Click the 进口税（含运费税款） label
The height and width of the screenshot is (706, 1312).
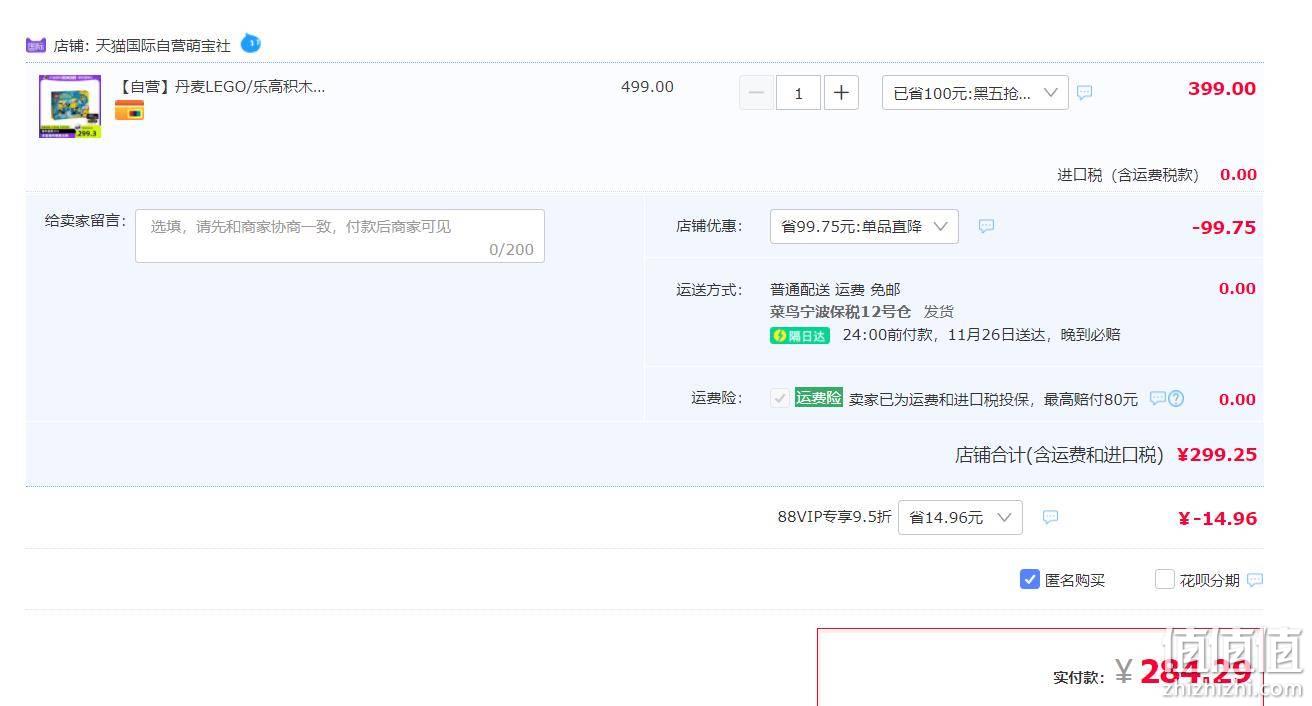point(1128,175)
